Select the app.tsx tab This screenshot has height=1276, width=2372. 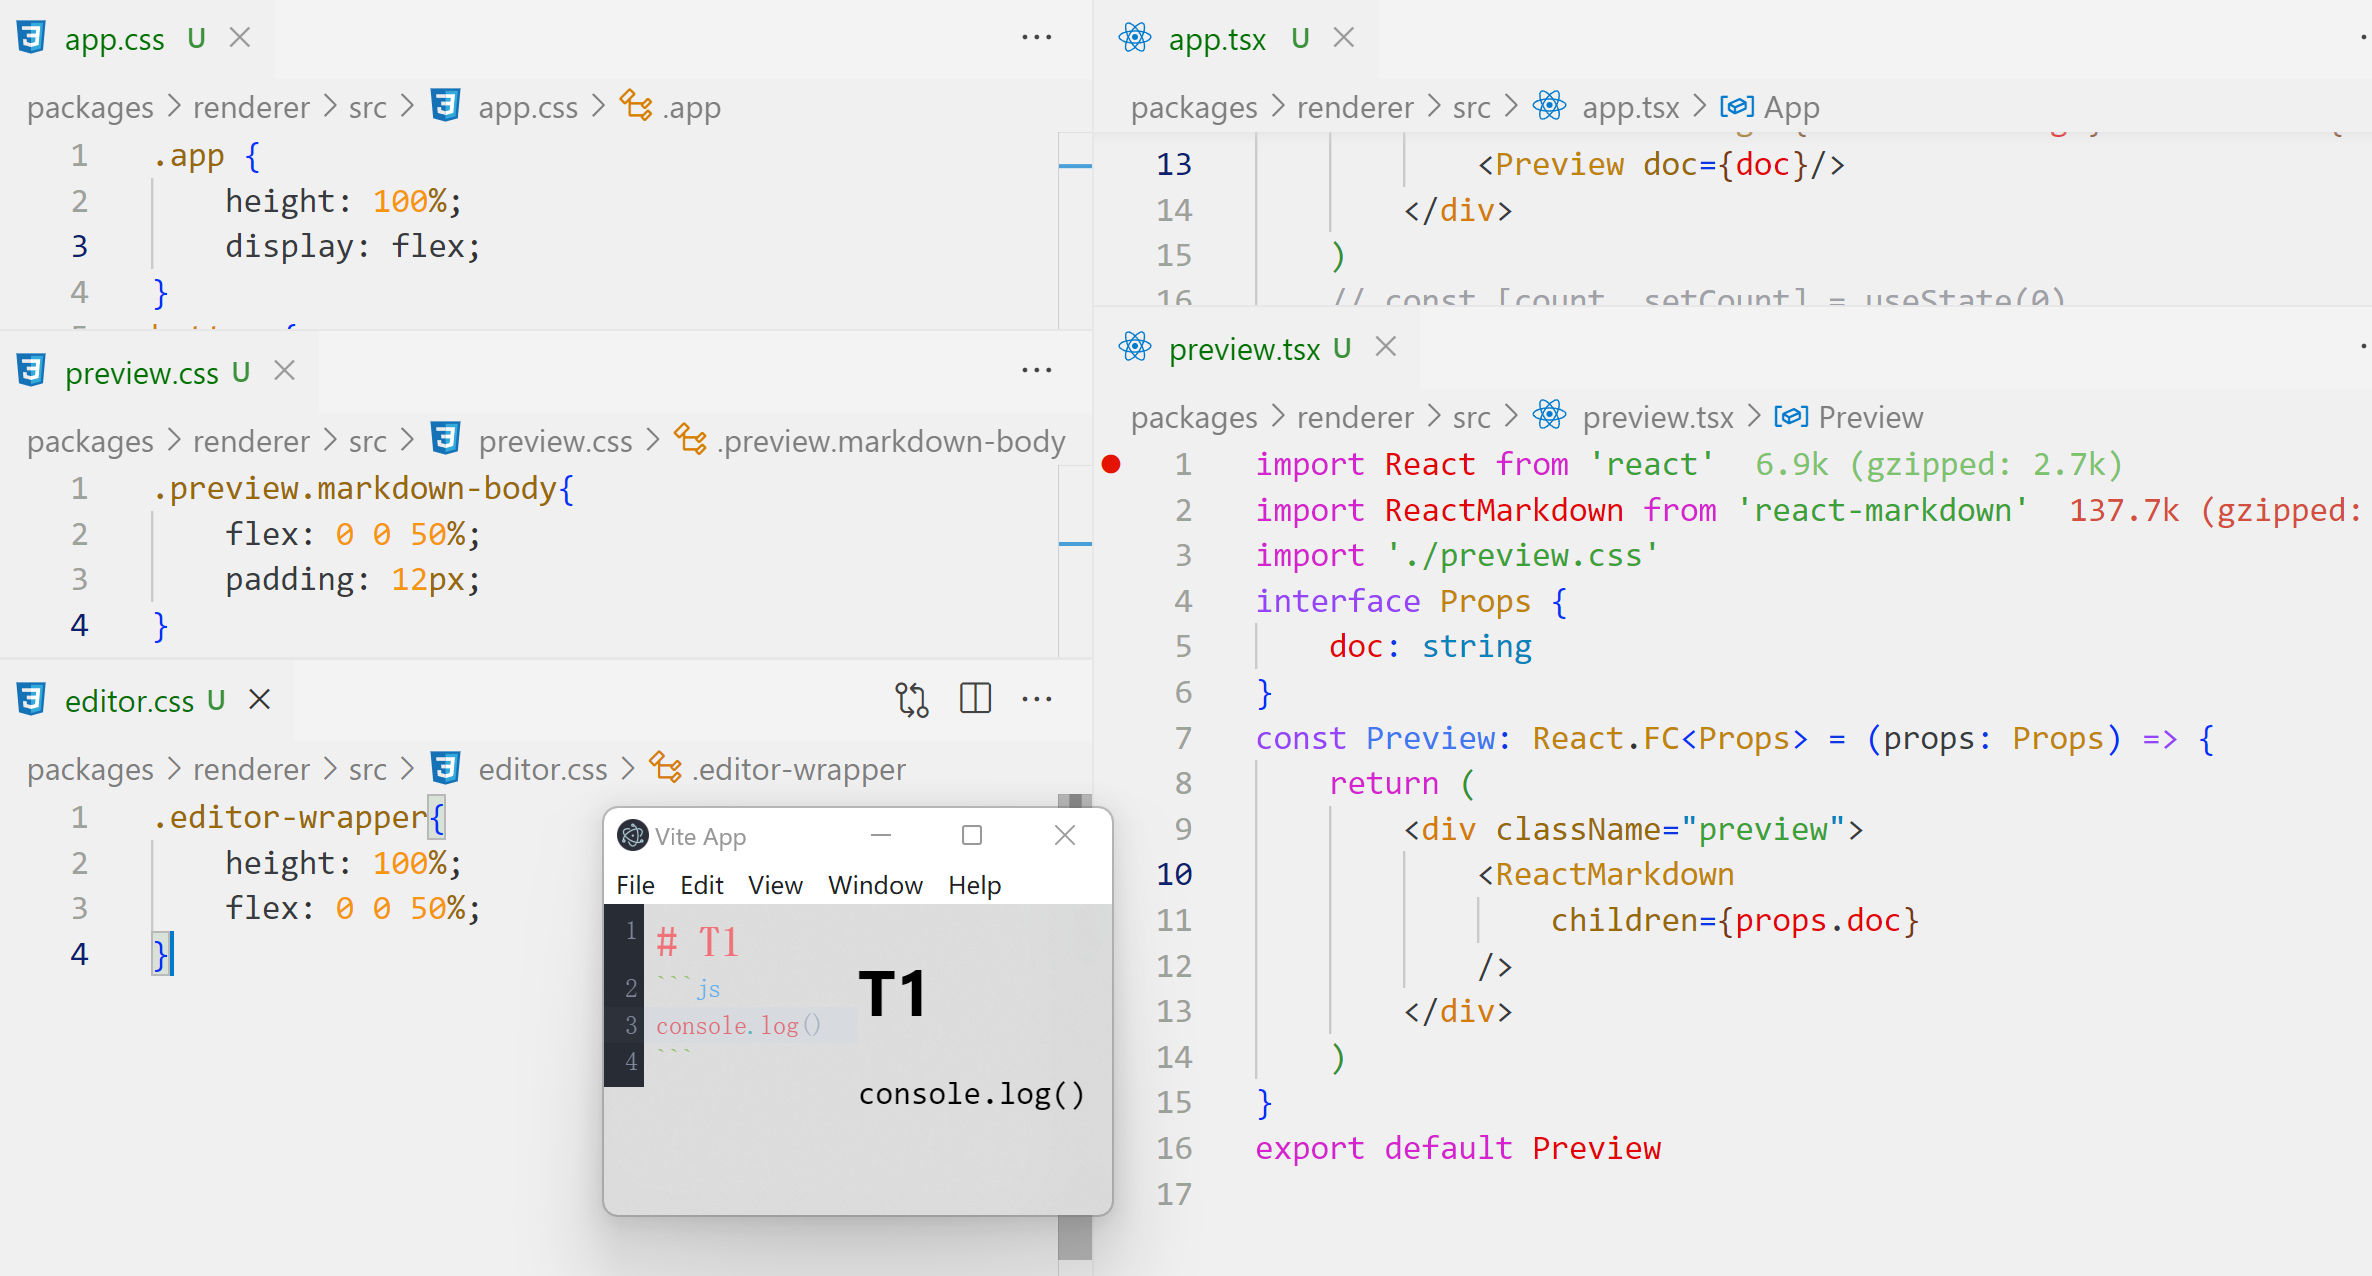[1237, 39]
